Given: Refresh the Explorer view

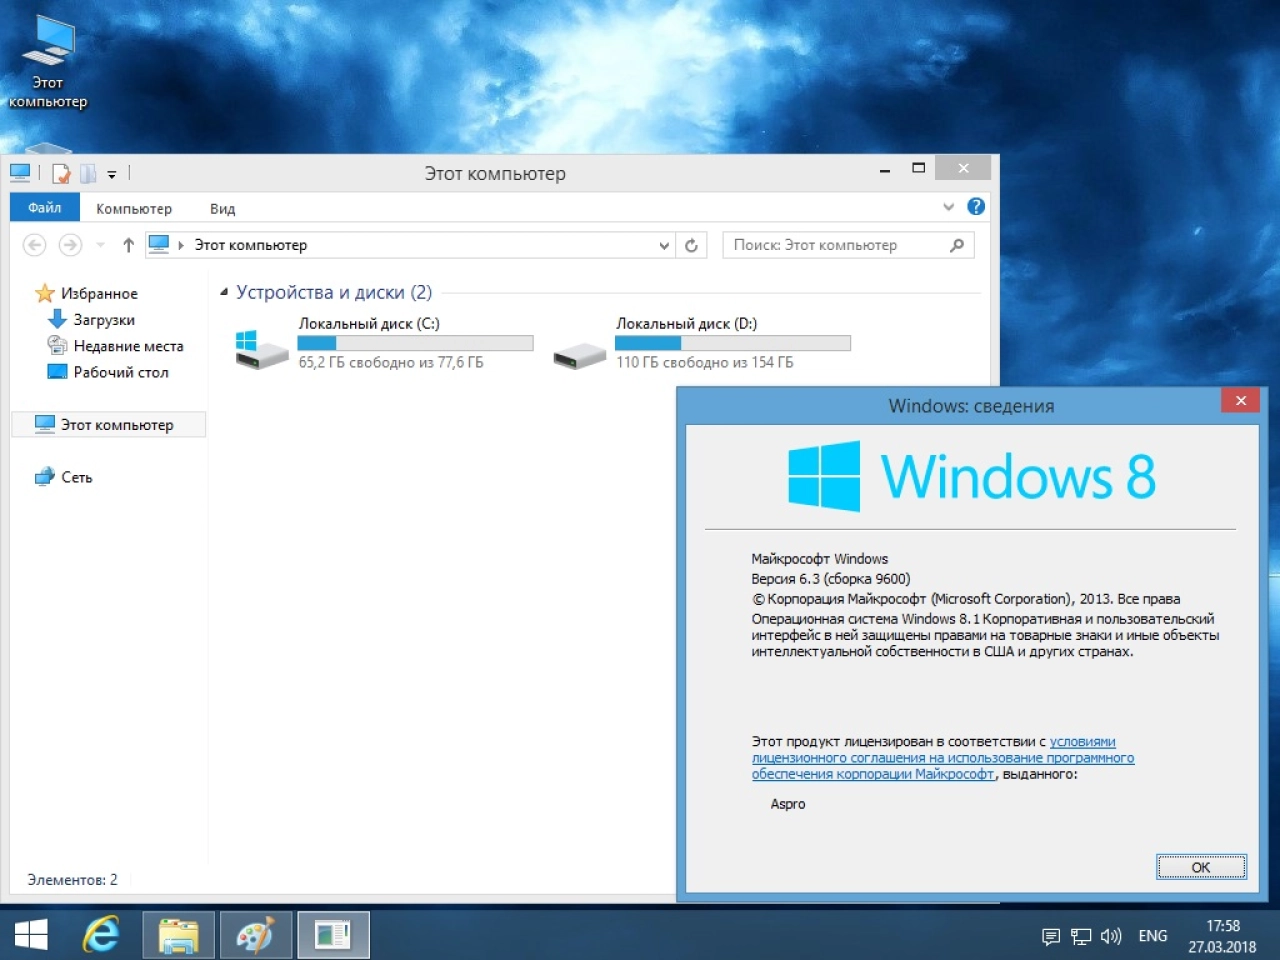Looking at the screenshot, I should click(x=691, y=245).
